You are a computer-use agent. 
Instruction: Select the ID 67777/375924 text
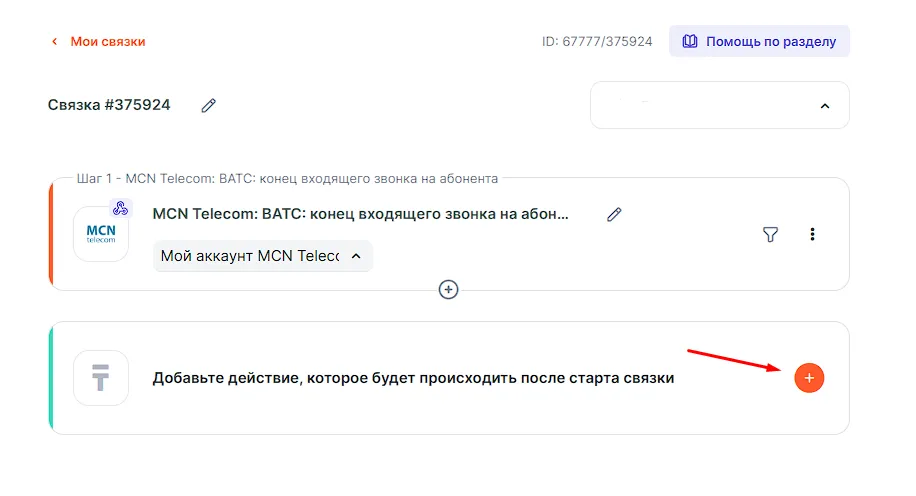[x=596, y=42]
